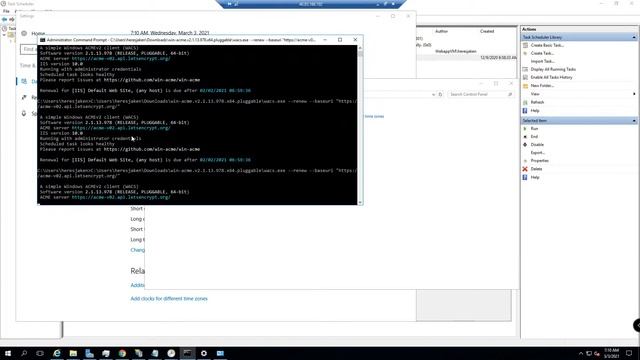640x360 pixels.
Task: Open the Control Panel address dropdown
Action: (433, 94)
